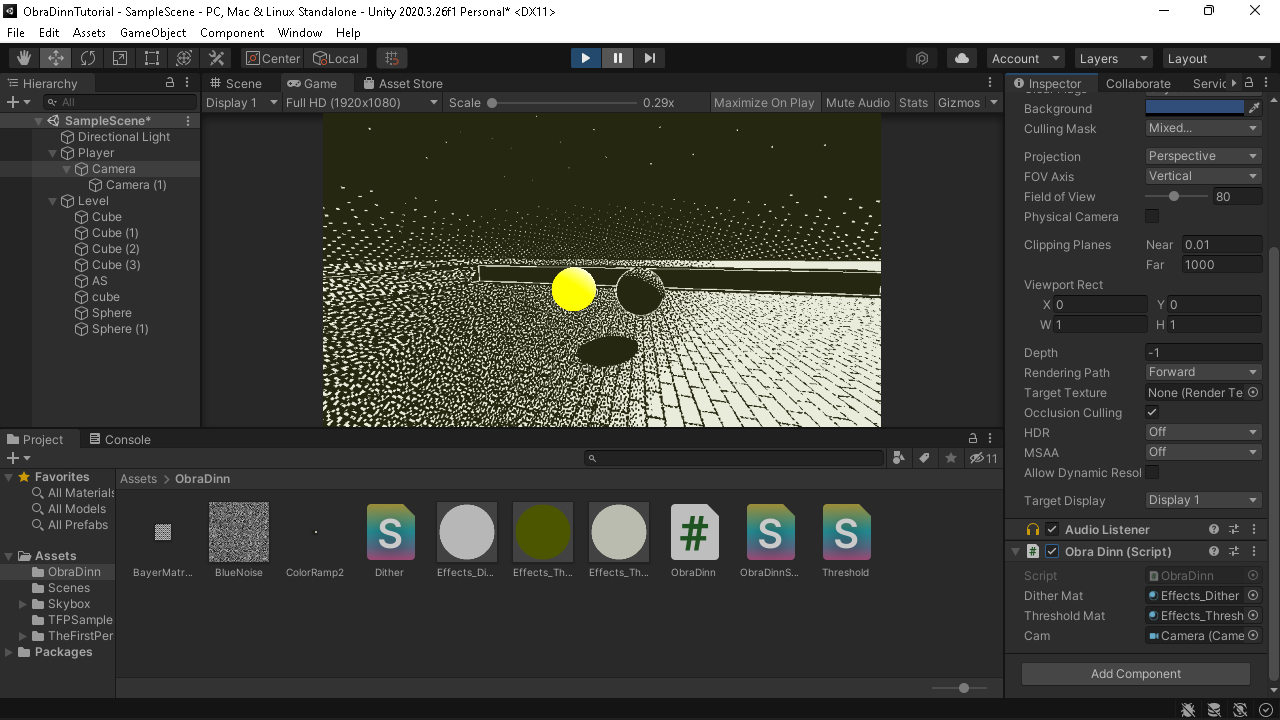Viewport: 1280px width, 720px height.
Task: Disable the Obra Dinn script component
Action: coord(1052,552)
